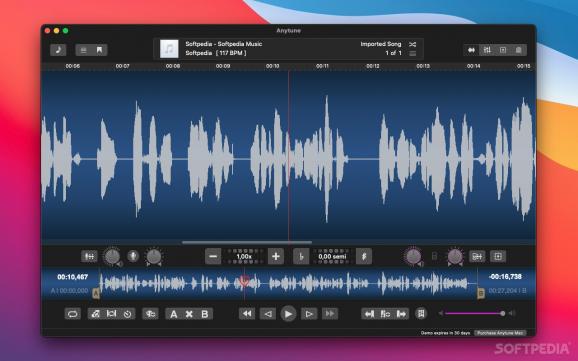Set loop end with the B button

pos(205,314)
